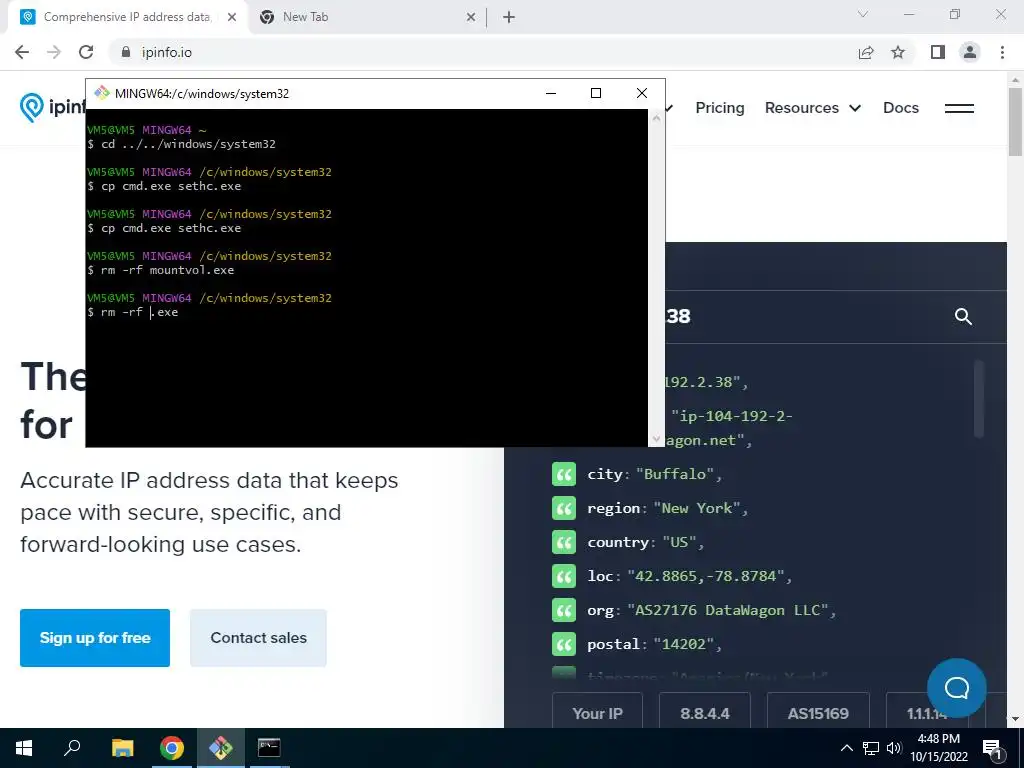Open the Docs link
Image resolution: width=1024 pixels, height=768 pixels.
[x=901, y=108]
